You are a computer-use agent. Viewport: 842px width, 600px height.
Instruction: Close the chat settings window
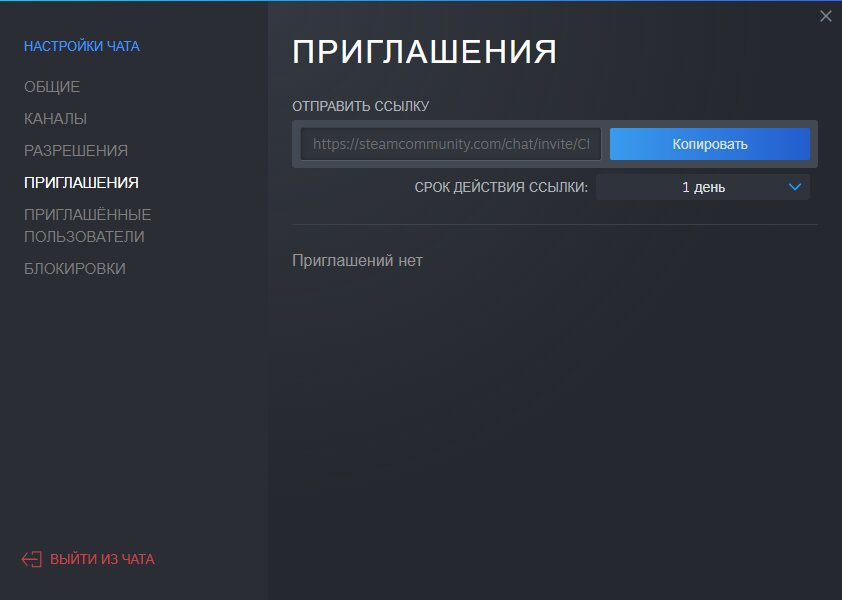(826, 16)
